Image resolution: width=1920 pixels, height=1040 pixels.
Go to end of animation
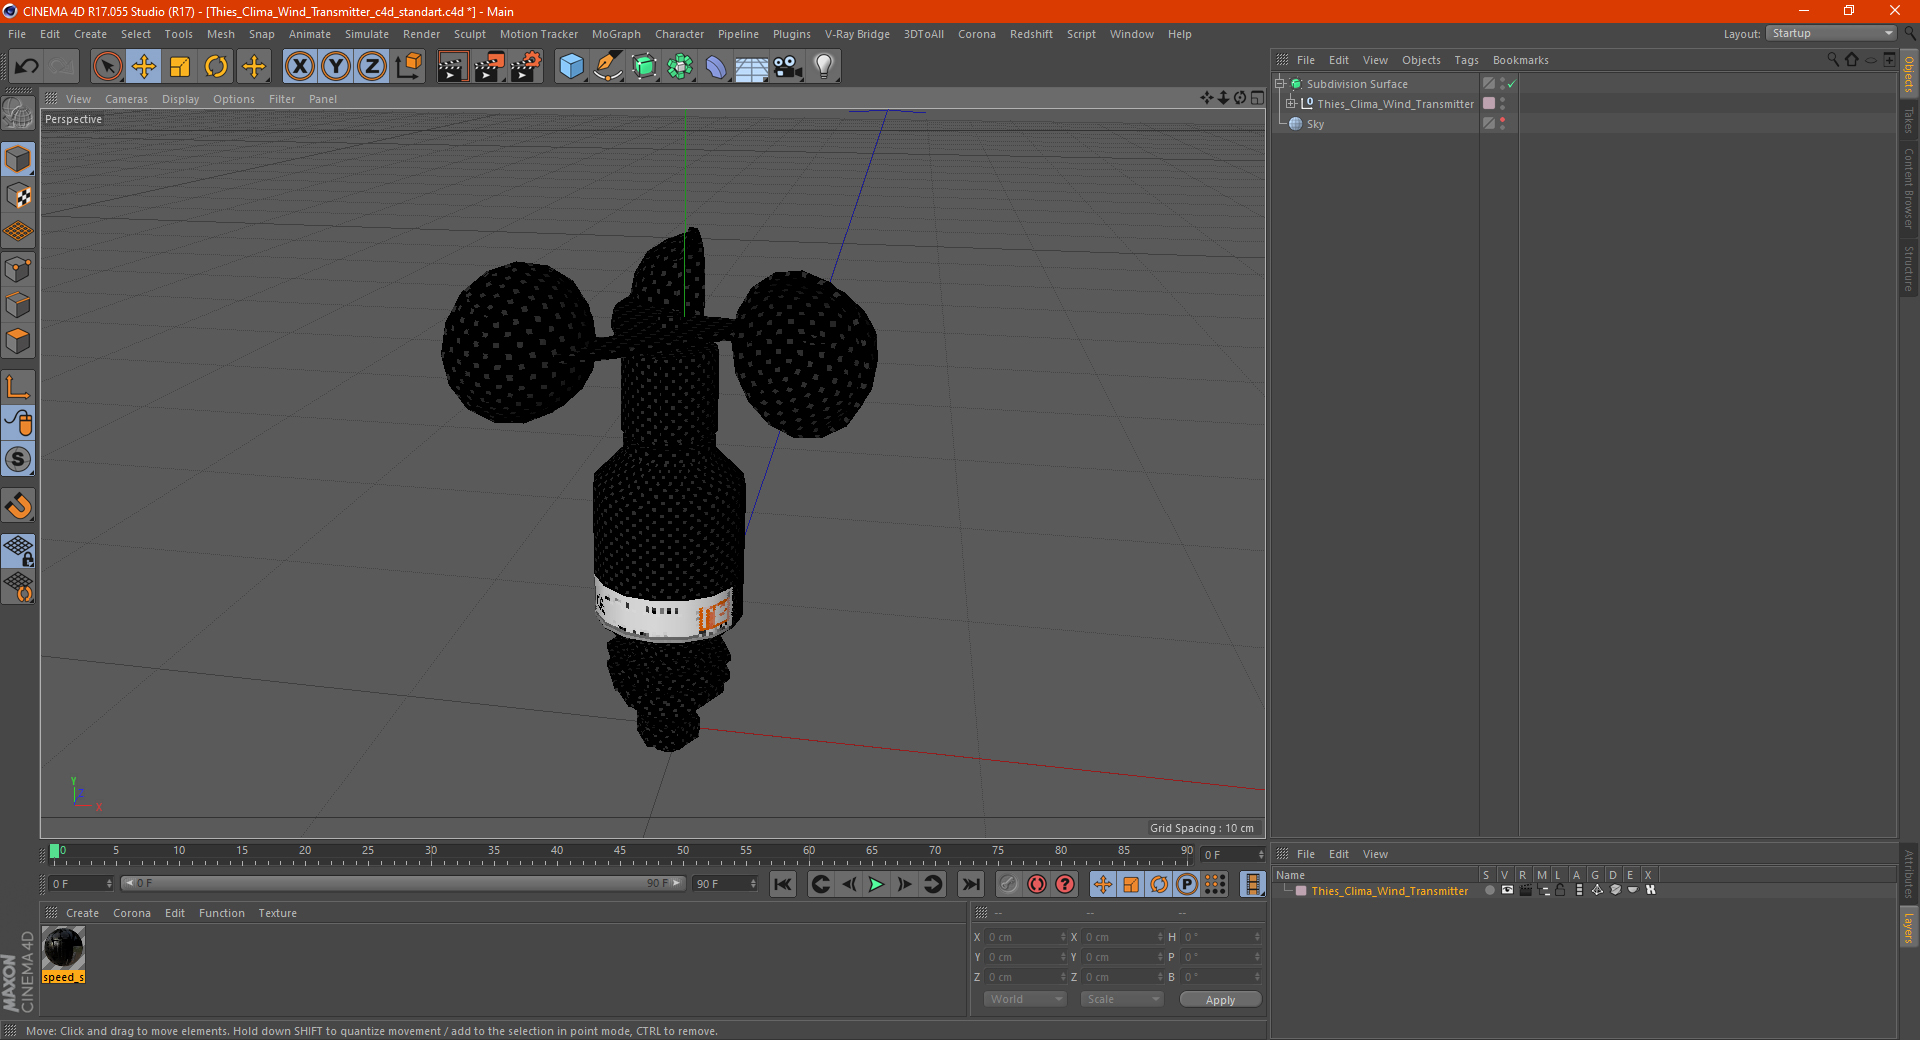pos(970,884)
